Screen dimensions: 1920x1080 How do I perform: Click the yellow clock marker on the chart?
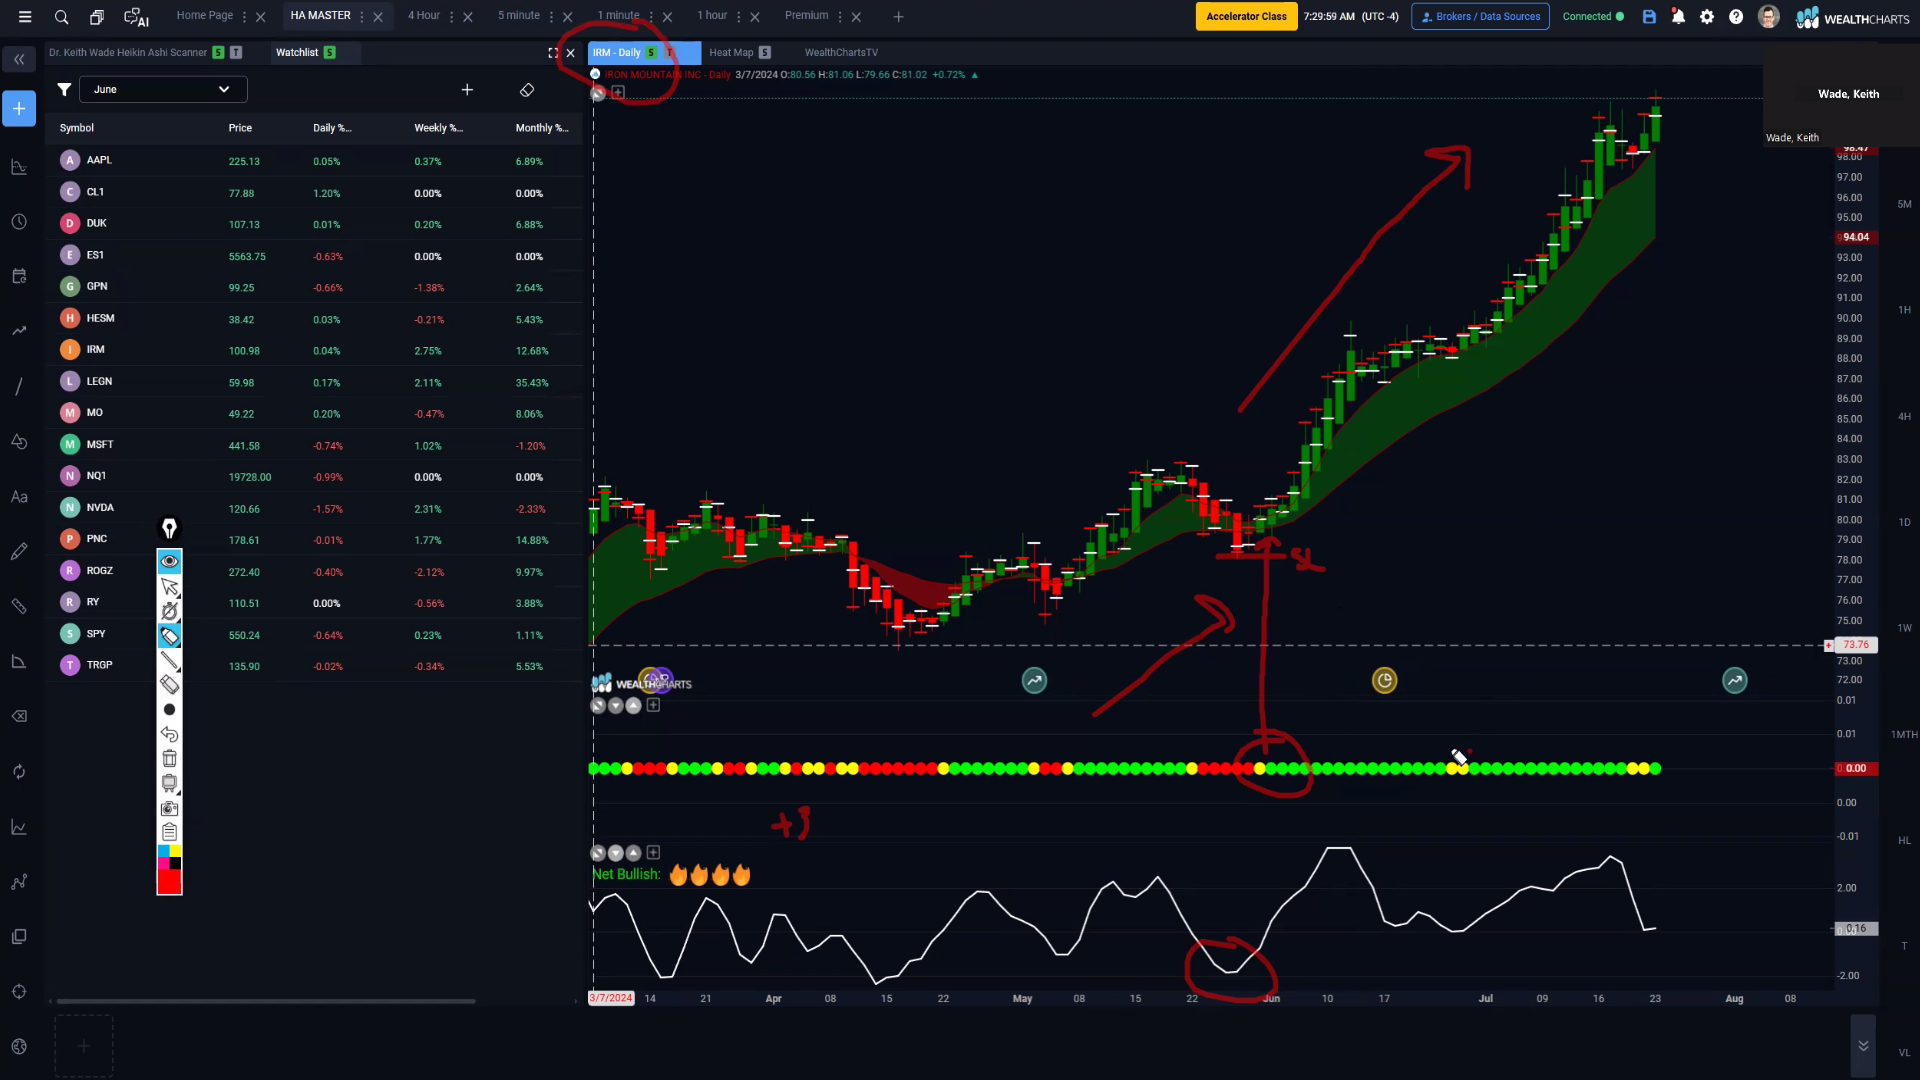coord(1384,681)
